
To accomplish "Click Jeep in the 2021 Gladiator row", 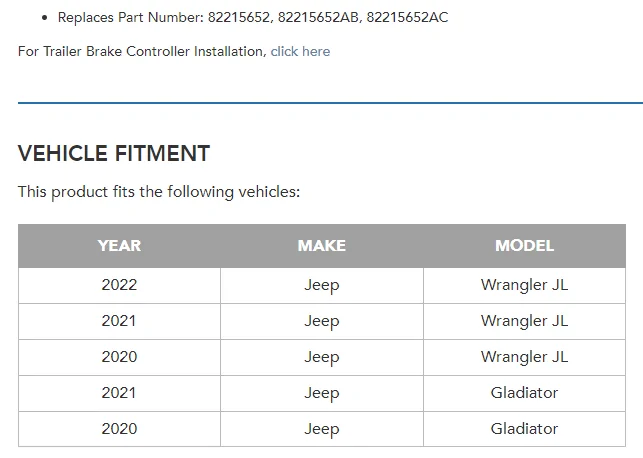I will (x=322, y=393).
